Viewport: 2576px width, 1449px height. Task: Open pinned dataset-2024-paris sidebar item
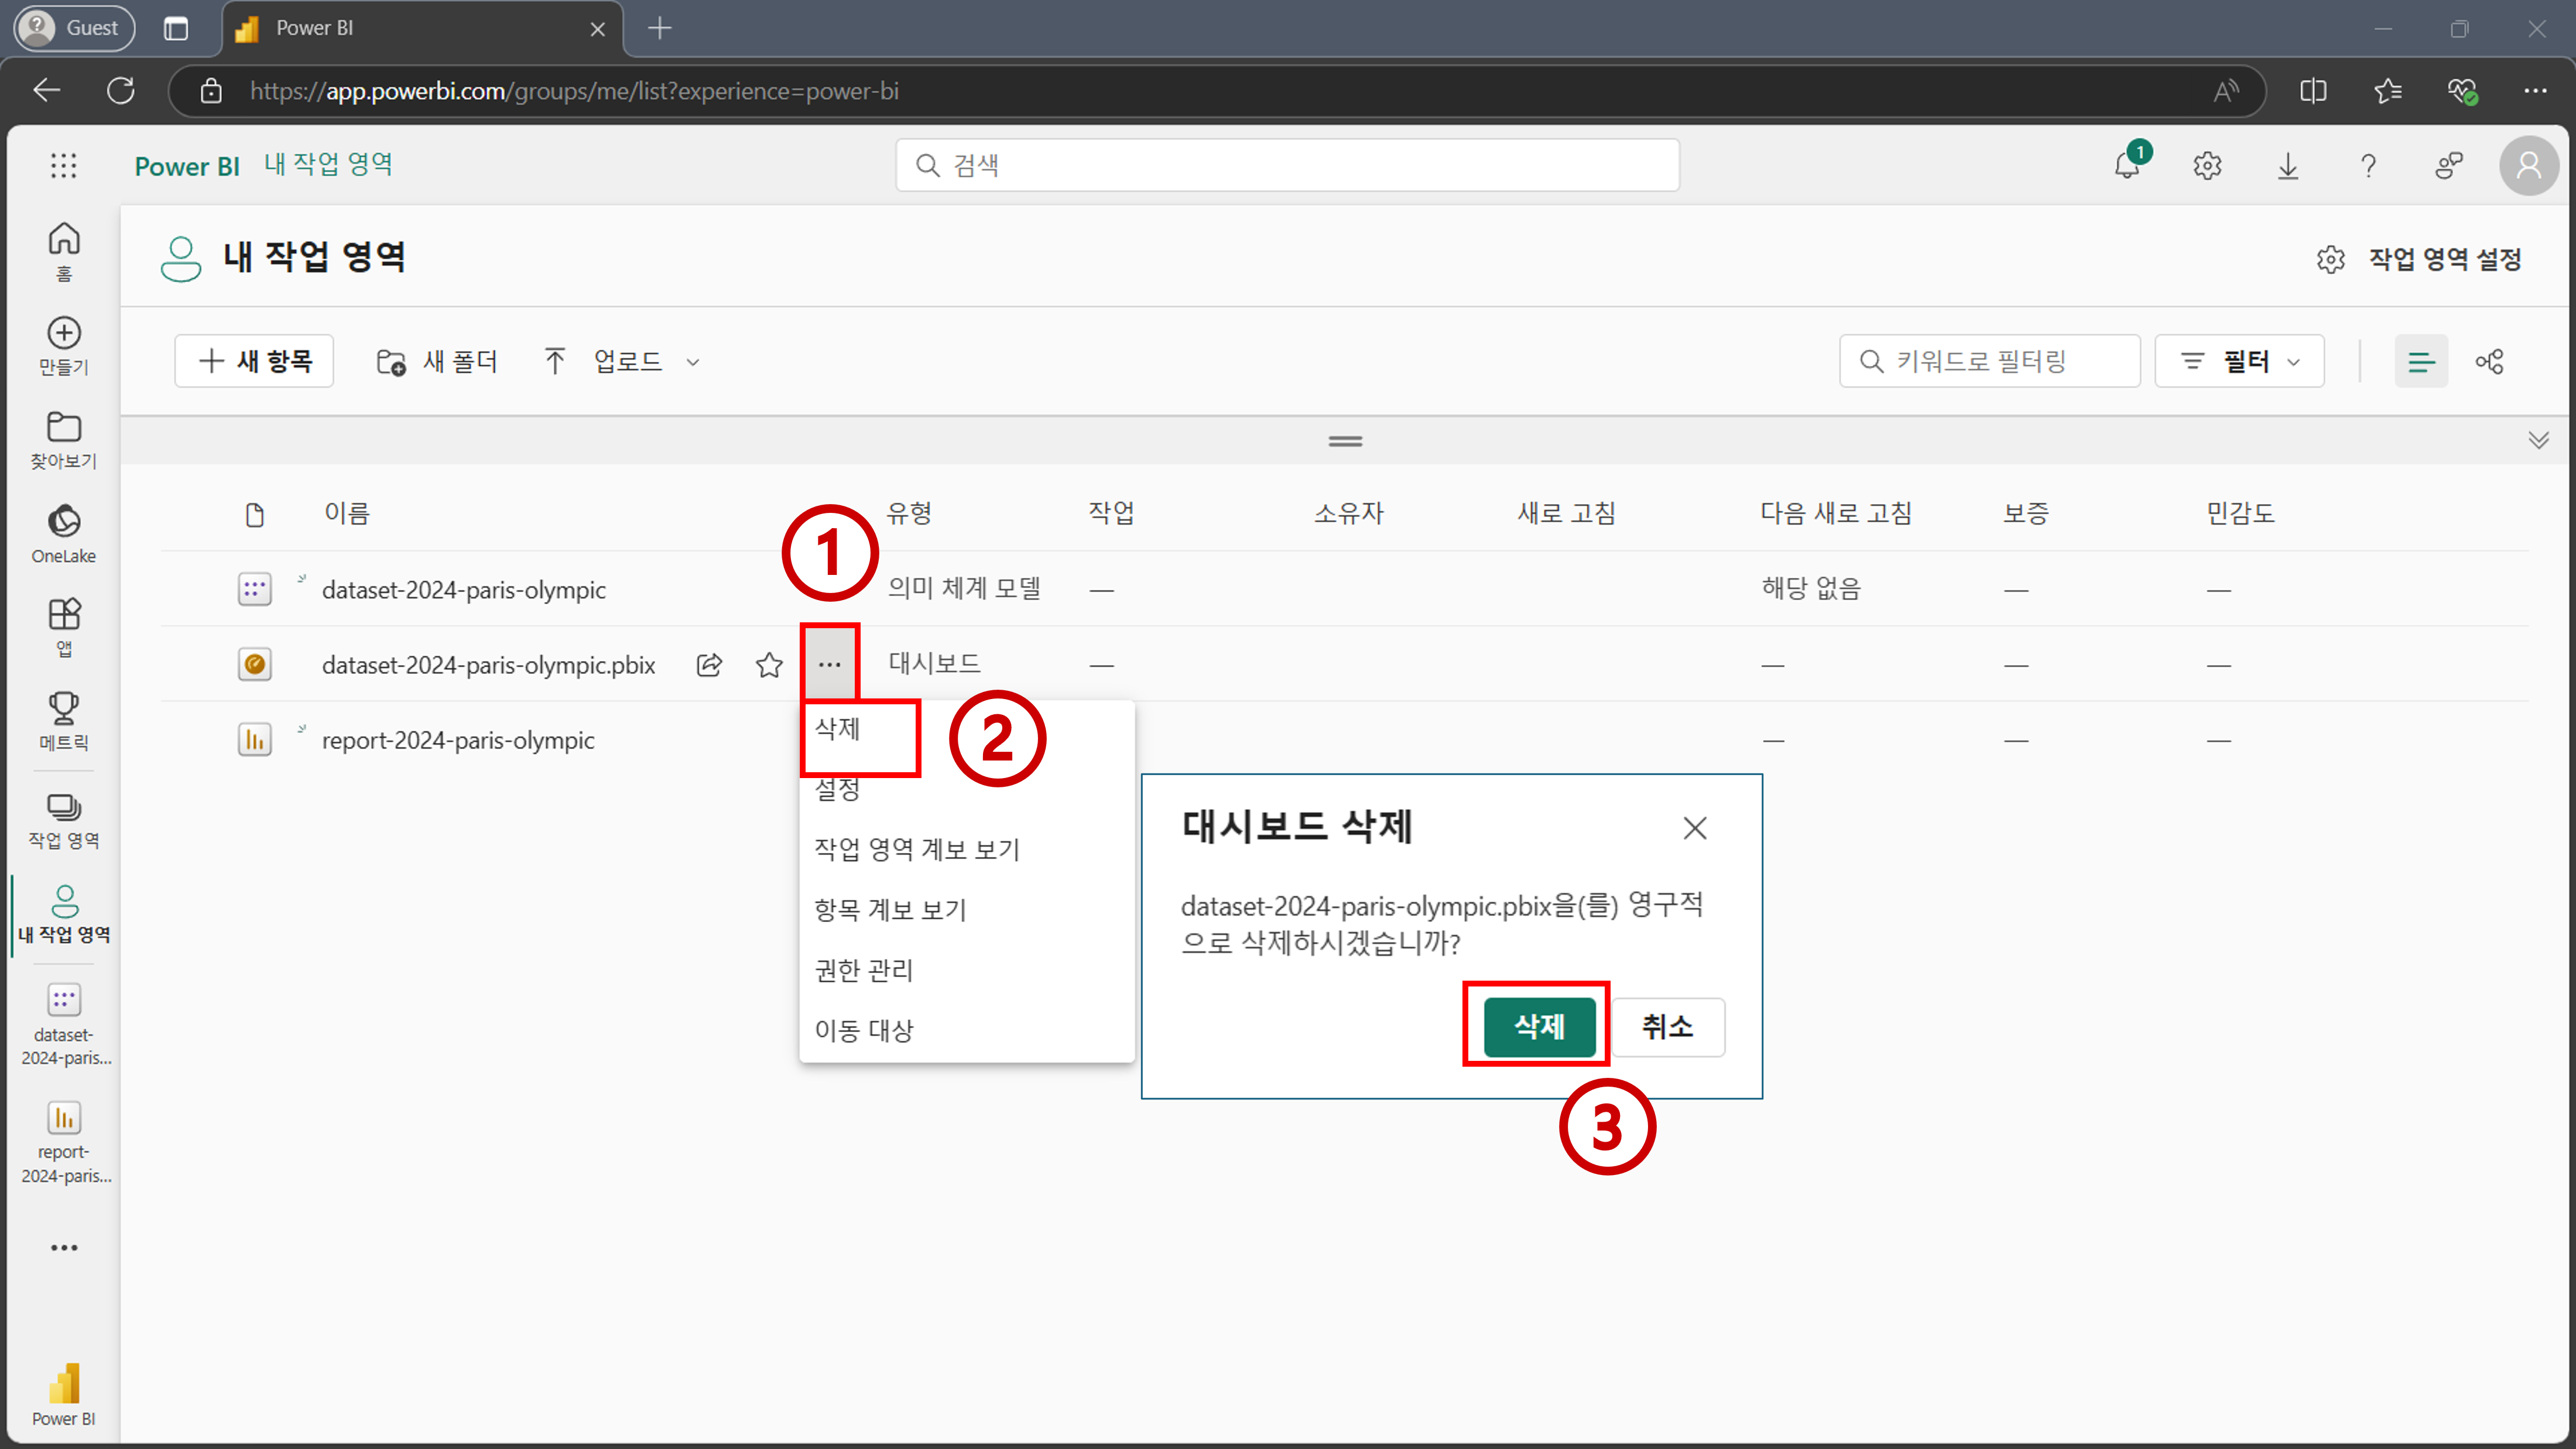point(64,1025)
